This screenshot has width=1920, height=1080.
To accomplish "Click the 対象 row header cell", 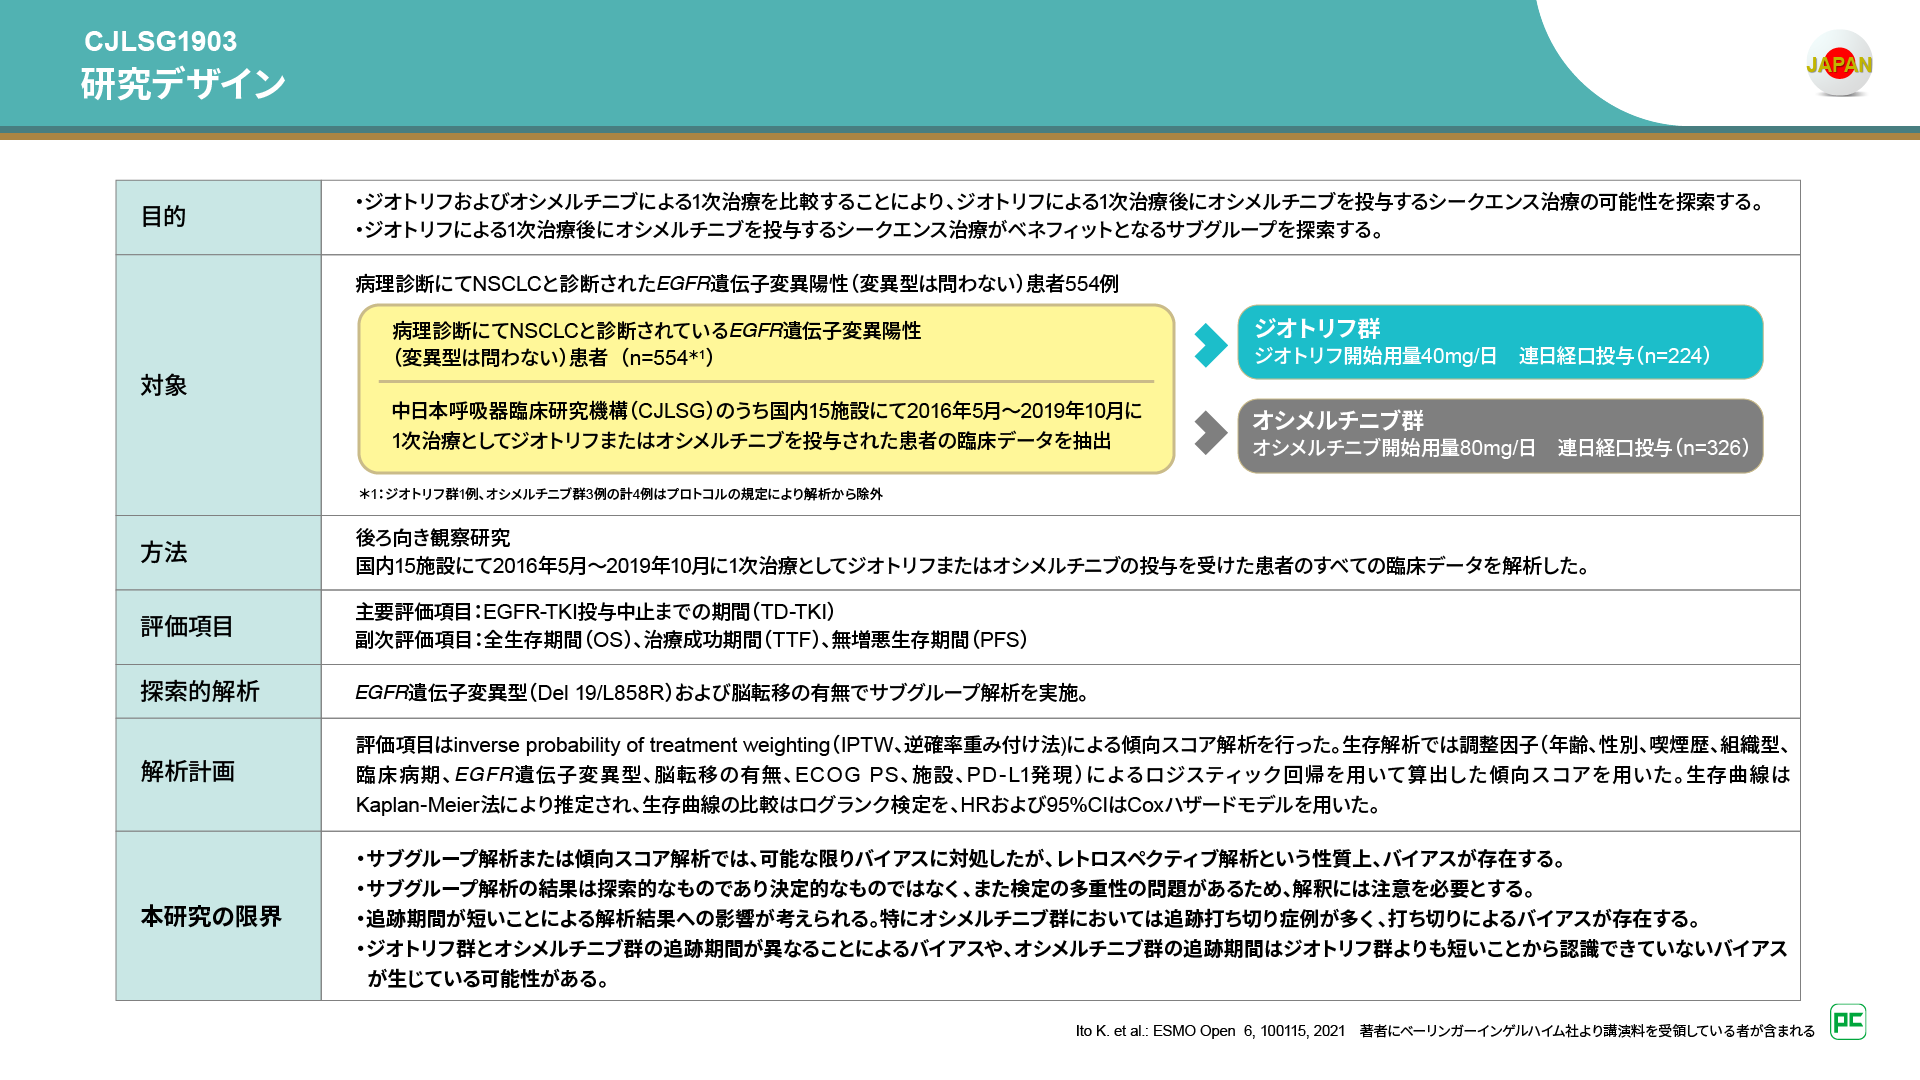I will [218, 385].
